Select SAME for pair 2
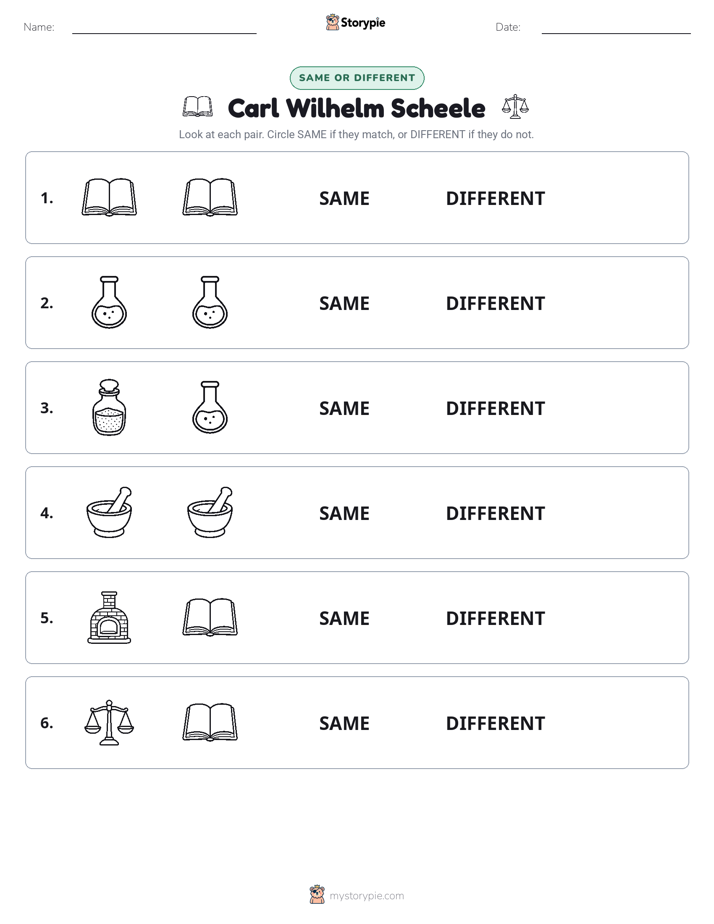This screenshot has width=714, height=924. (x=344, y=303)
